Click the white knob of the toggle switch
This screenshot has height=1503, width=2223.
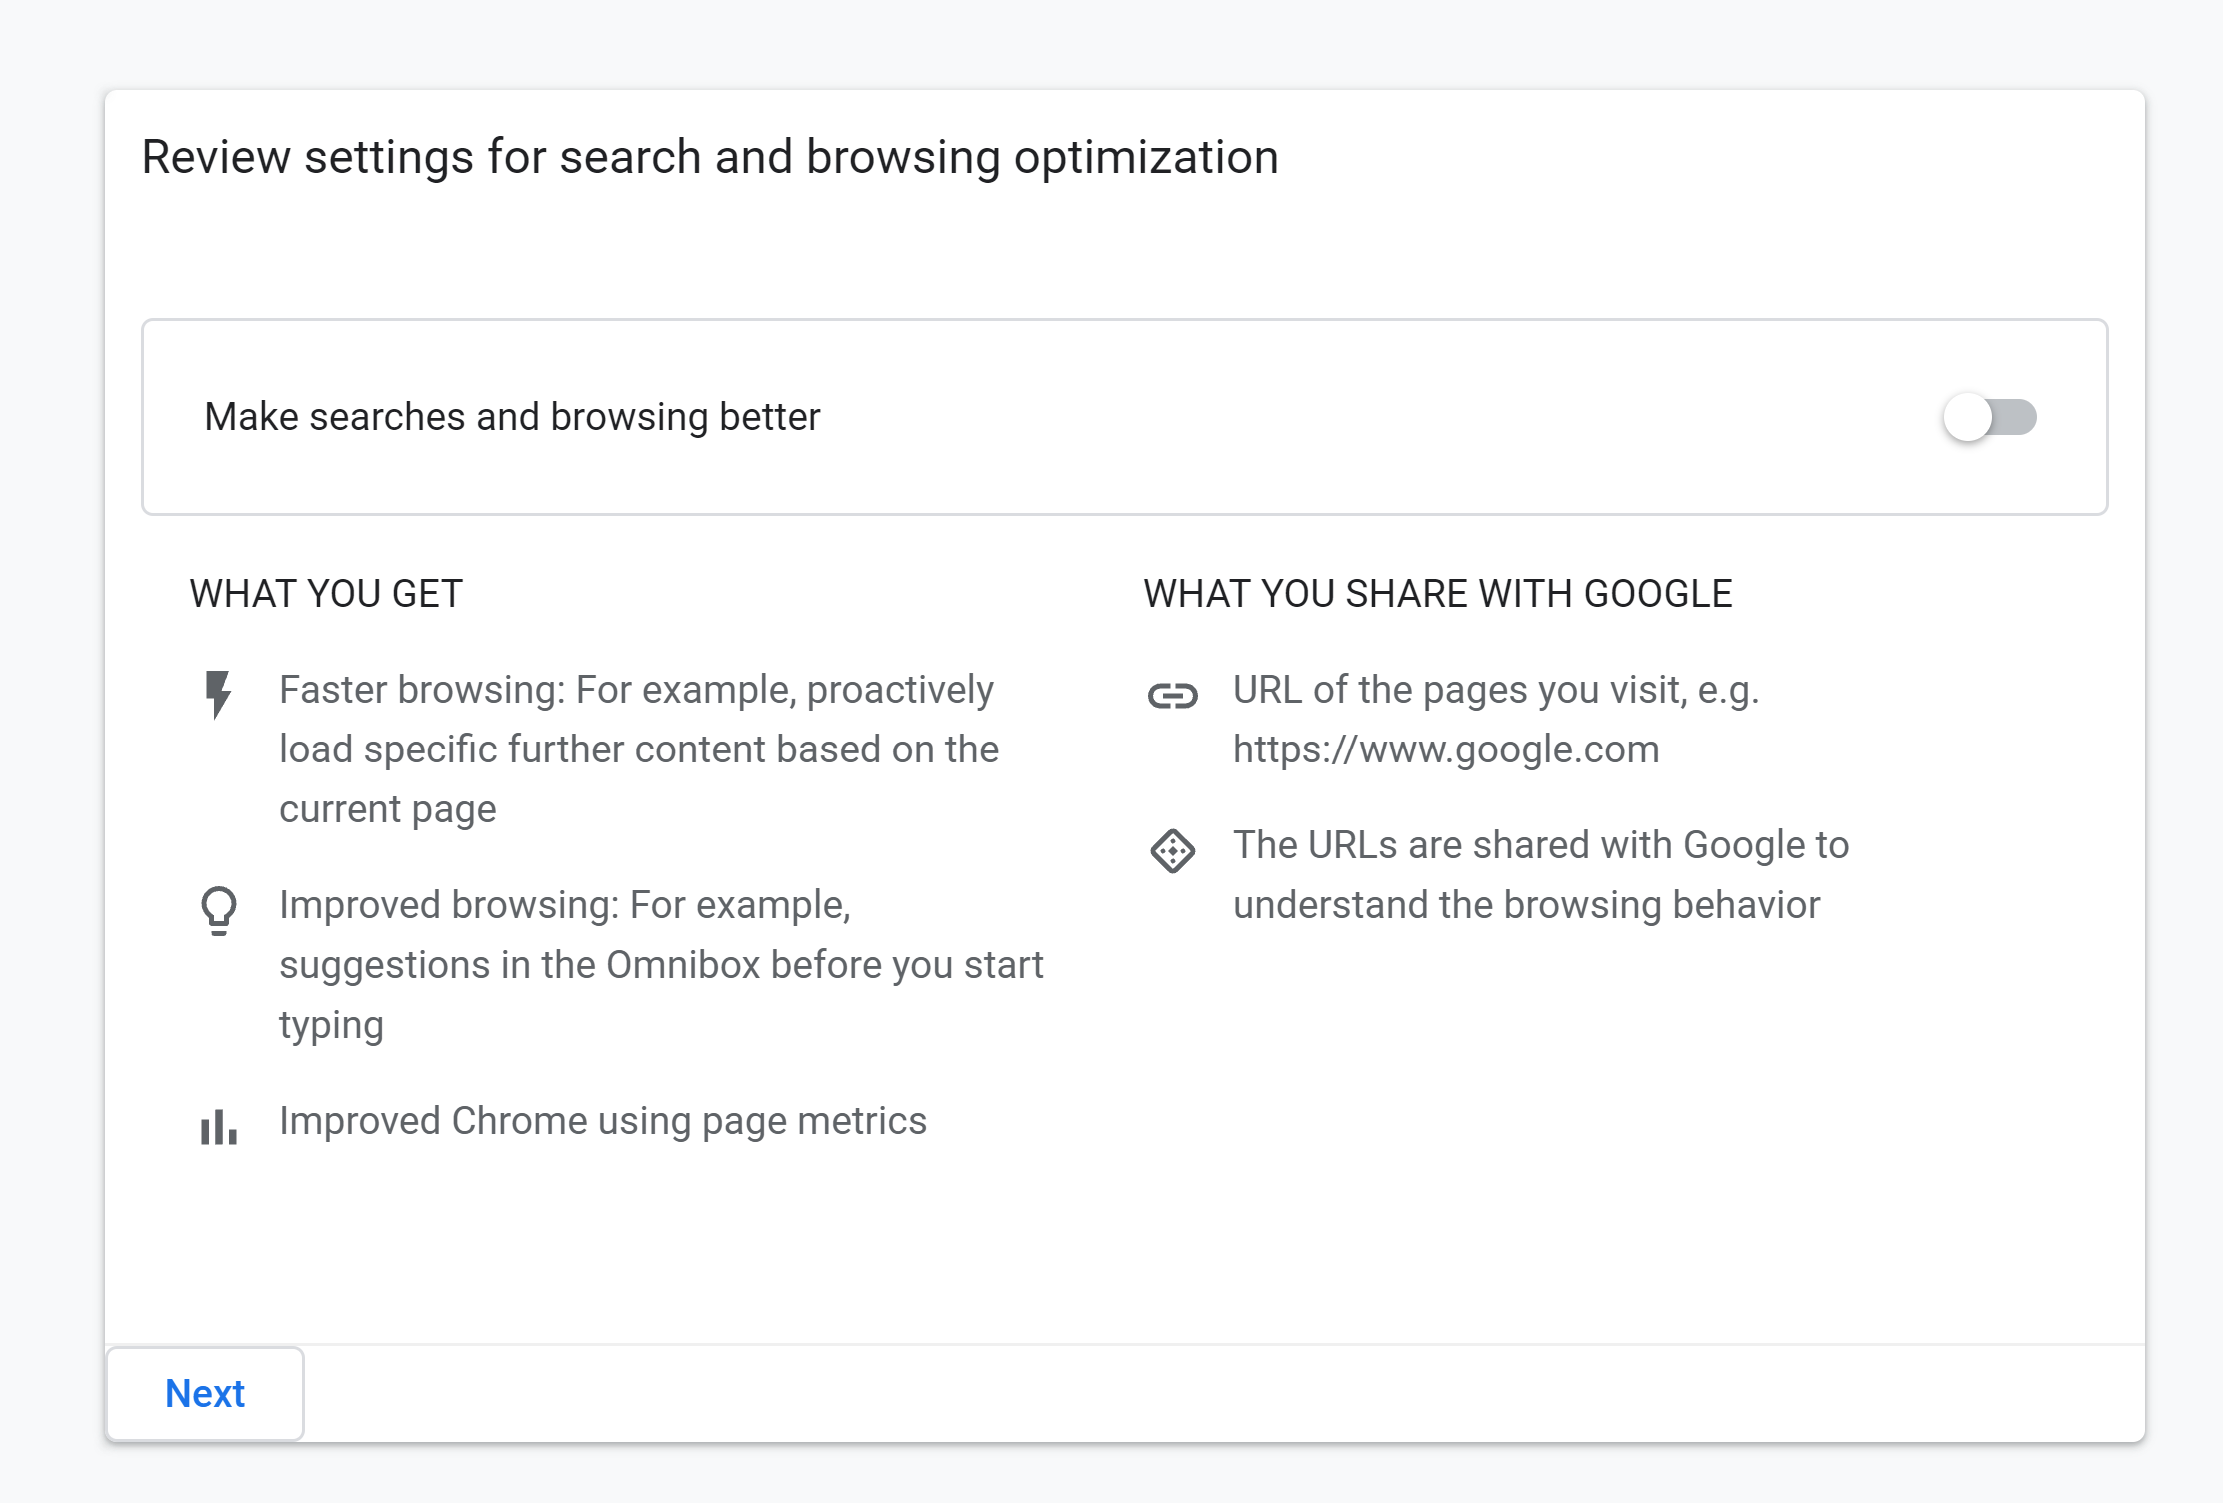tap(1968, 417)
